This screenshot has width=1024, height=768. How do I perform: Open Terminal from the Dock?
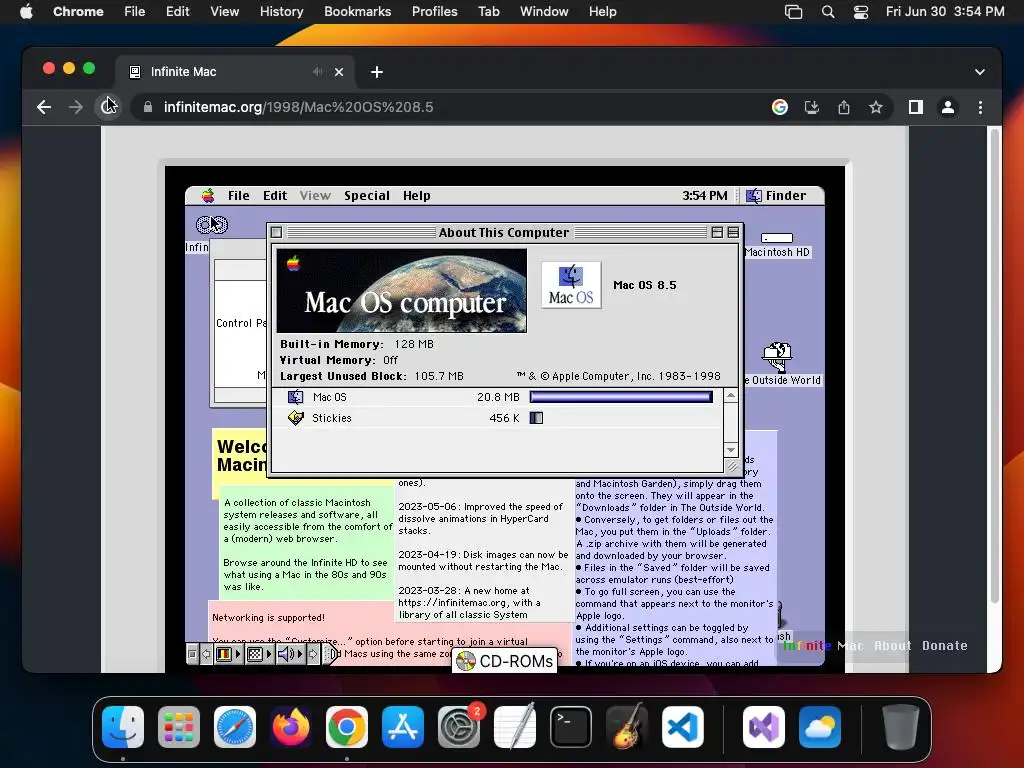pyautogui.click(x=571, y=727)
